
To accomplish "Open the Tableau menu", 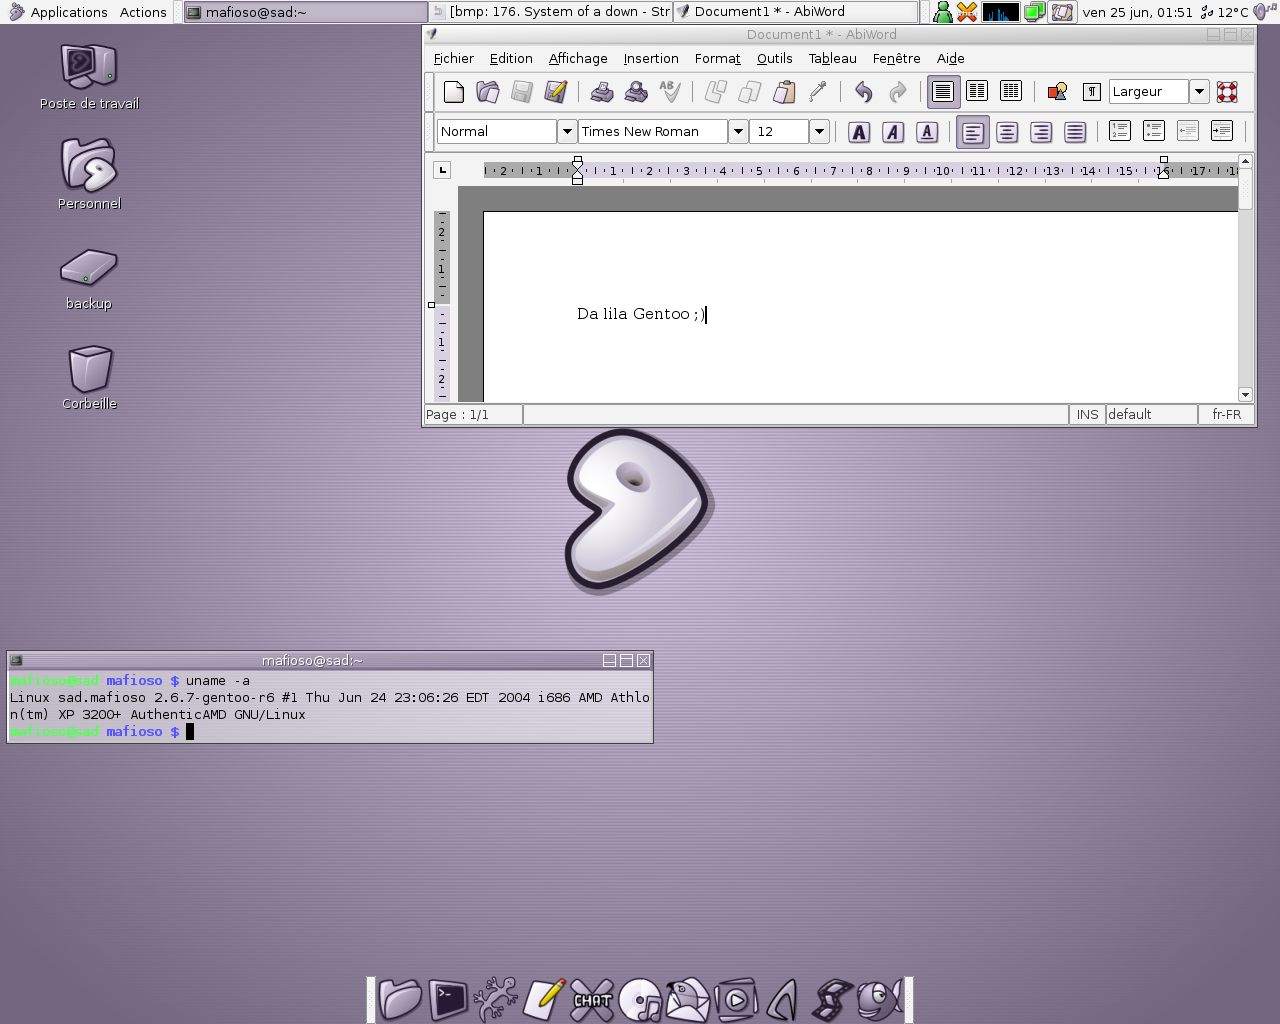I will click(833, 59).
